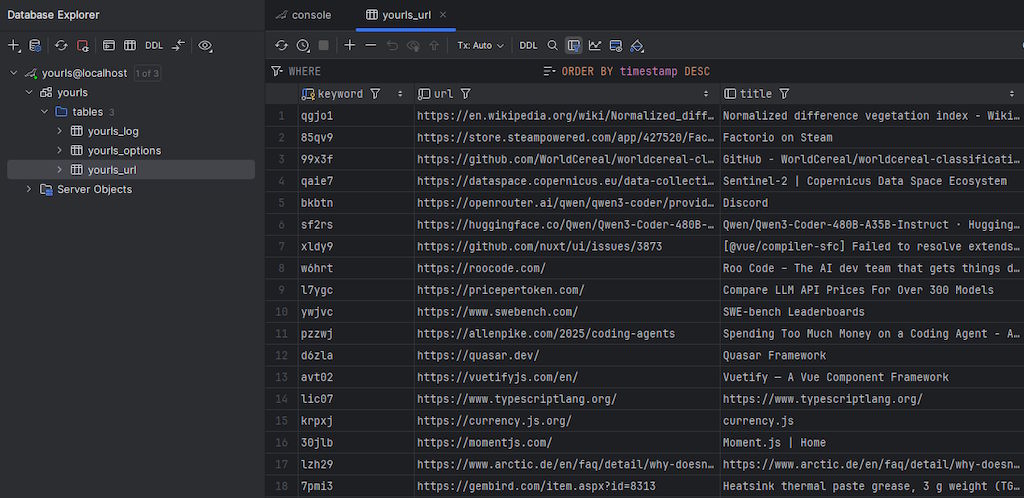This screenshot has height=498, width=1024.
Task: Select yourls_options in the tree
Action: tap(124, 151)
